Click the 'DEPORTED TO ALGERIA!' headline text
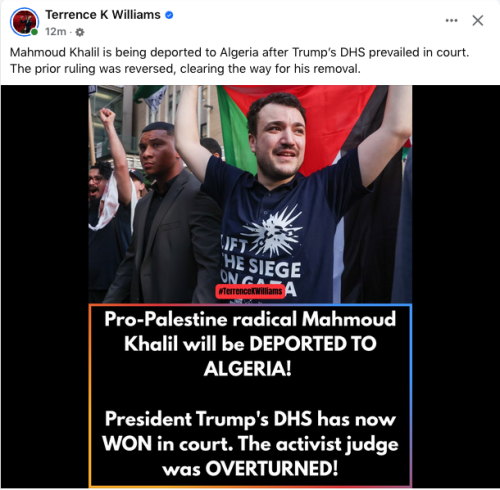The width and height of the screenshot is (500, 490). click(x=250, y=356)
